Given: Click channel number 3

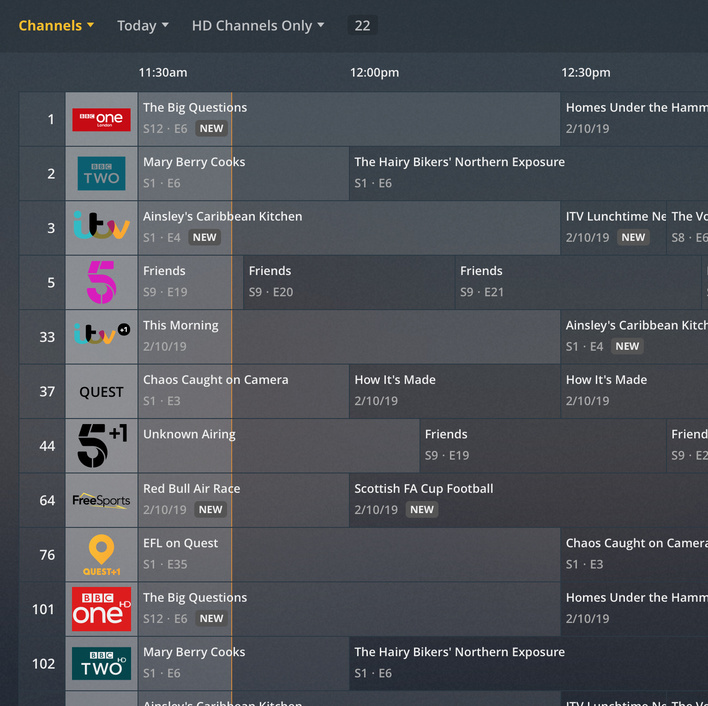Looking at the screenshot, I should coord(51,228).
